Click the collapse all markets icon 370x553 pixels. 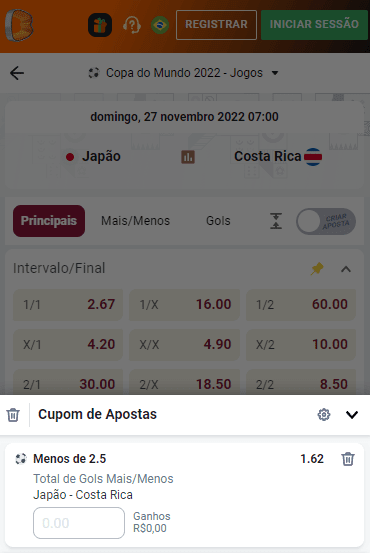[x=276, y=221]
